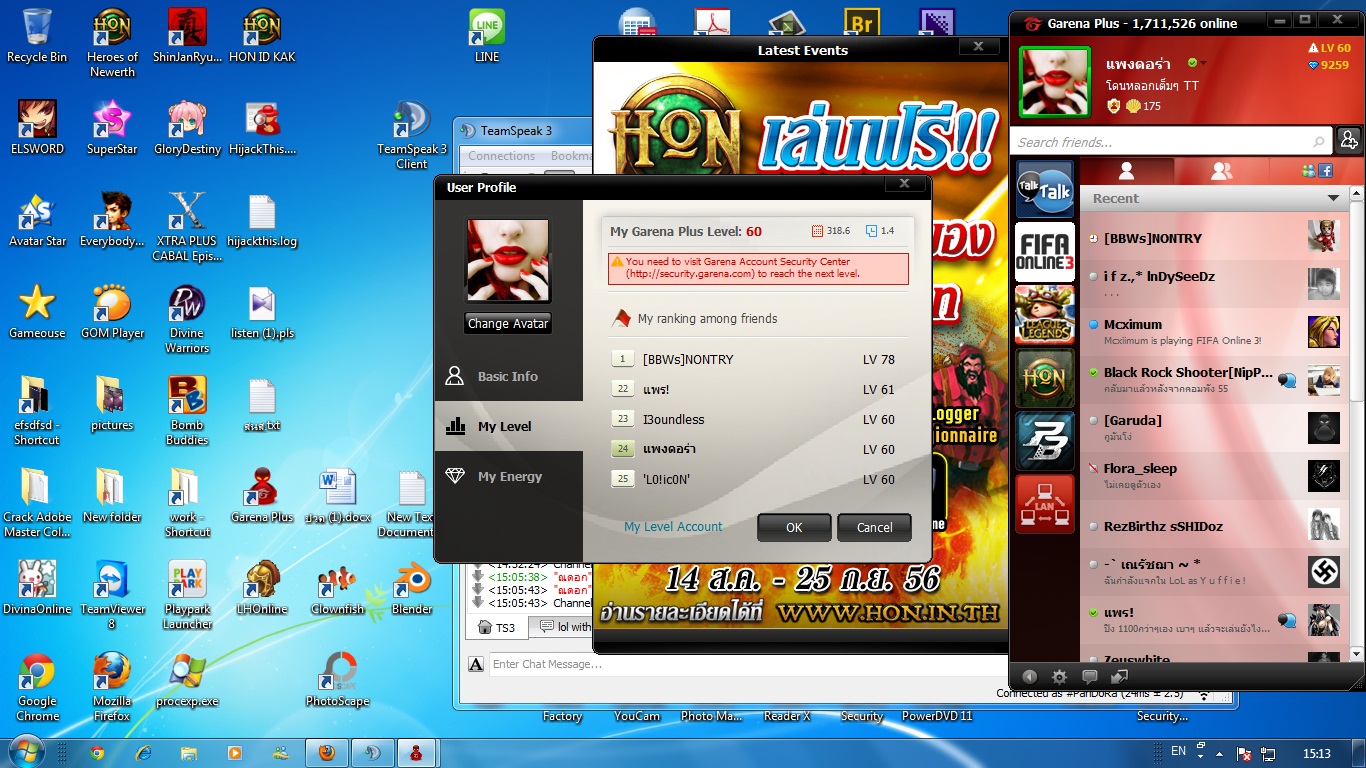This screenshot has width=1366, height=768.
Task: Switch to the groups tab in Garena
Action: (x=1220, y=171)
